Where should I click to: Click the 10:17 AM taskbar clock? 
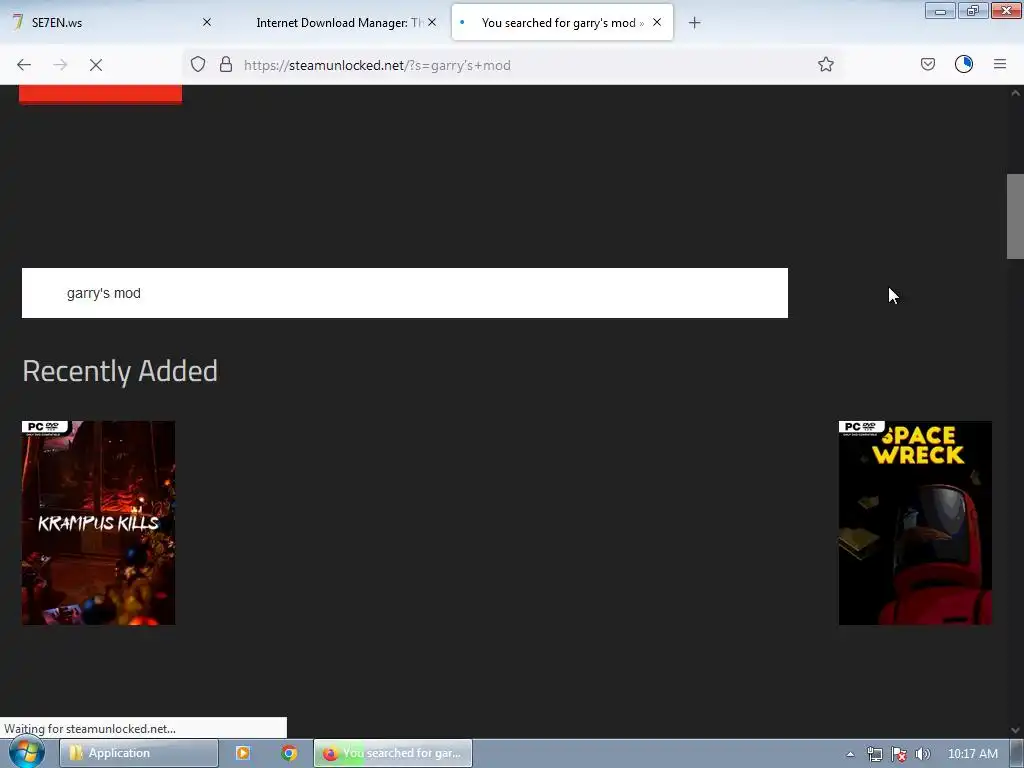coord(972,754)
